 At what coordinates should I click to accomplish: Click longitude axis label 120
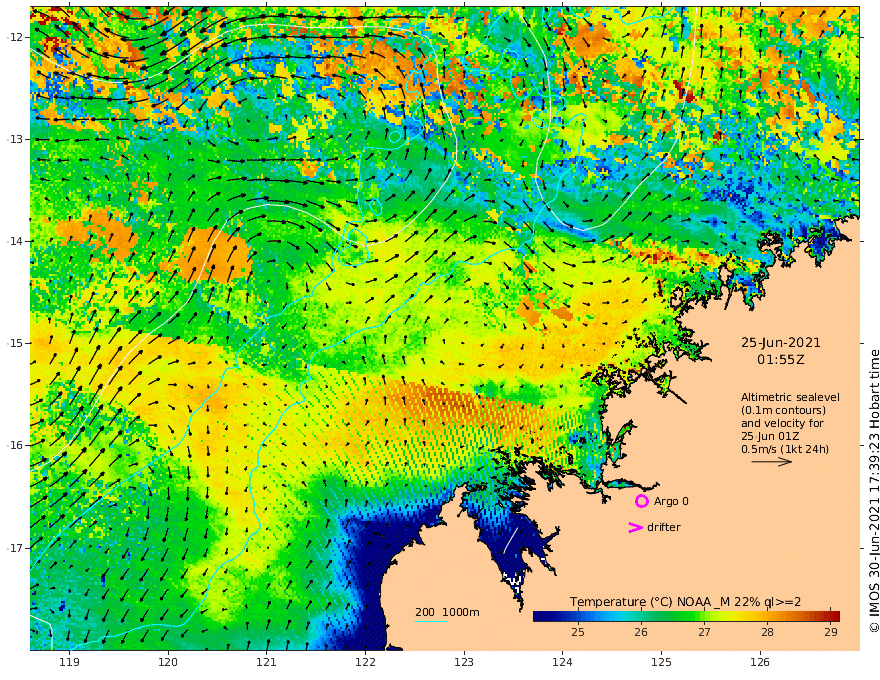(168, 662)
